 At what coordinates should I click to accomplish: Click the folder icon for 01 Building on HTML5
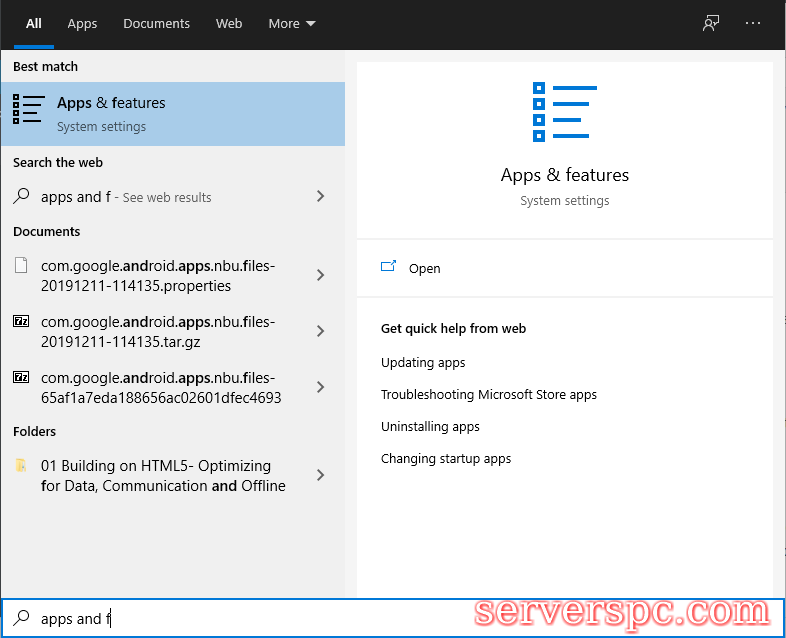(x=21, y=466)
